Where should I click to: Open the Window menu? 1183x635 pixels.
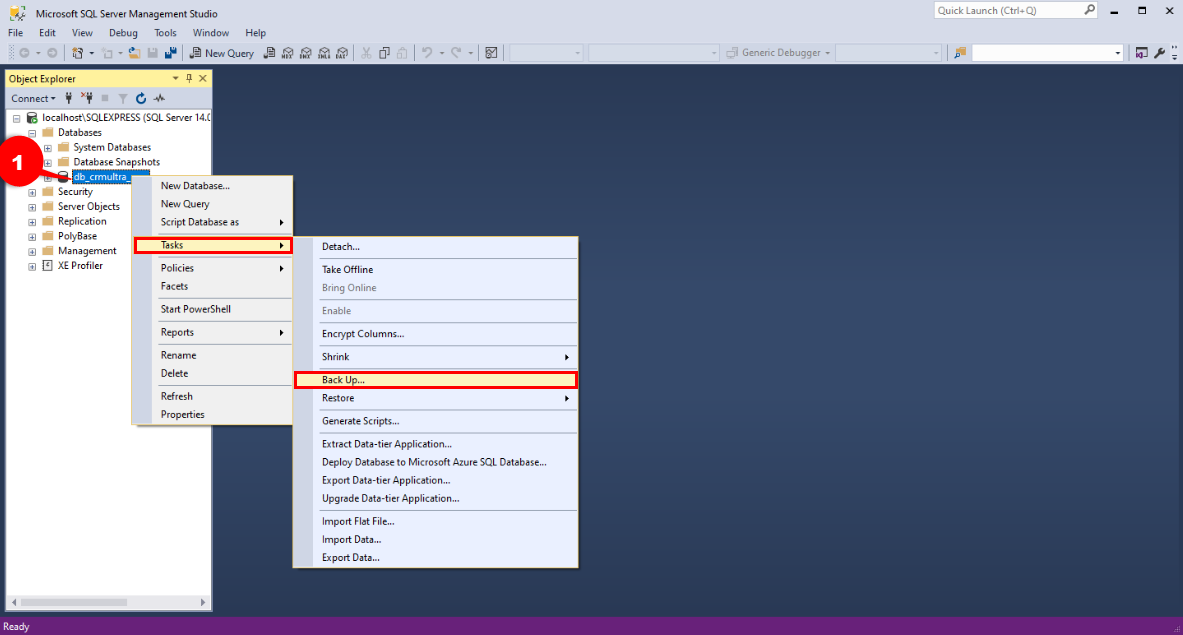[210, 32]
